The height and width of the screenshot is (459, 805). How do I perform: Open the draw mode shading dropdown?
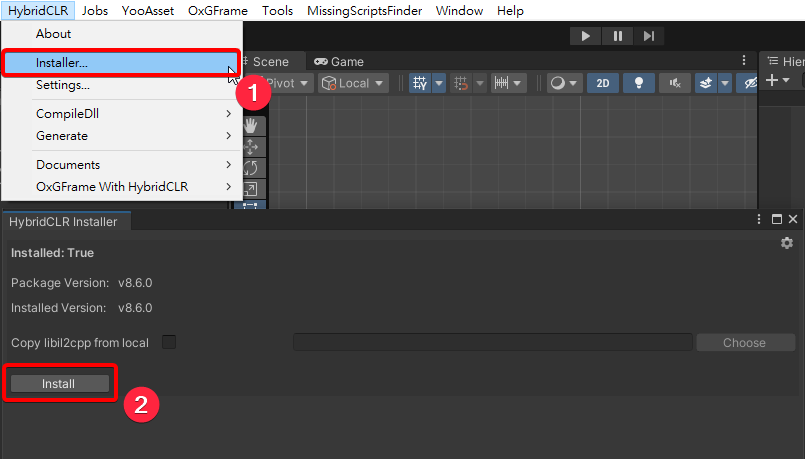coord(564,83)
